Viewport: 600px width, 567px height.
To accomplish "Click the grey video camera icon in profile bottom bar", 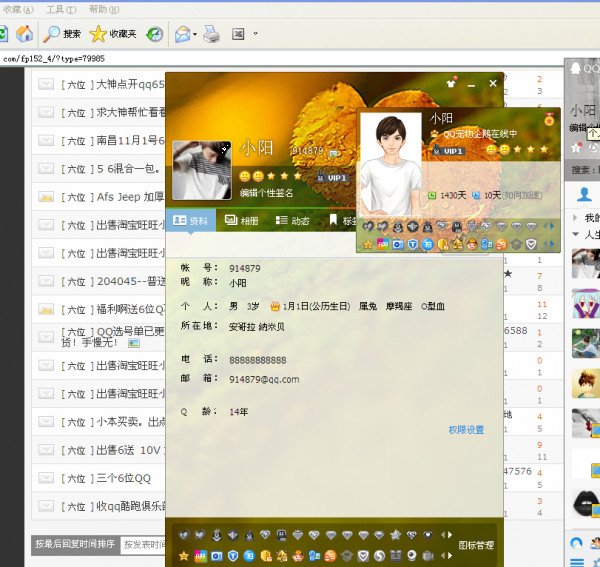I will tap(428, 556).
